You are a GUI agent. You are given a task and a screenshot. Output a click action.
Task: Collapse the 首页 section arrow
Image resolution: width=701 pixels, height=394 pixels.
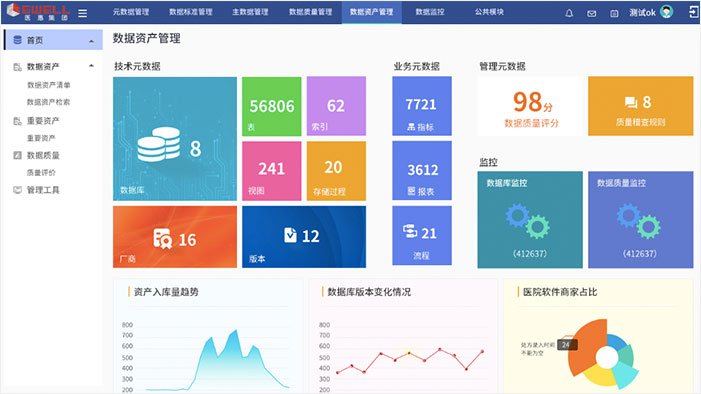(92, 41)
